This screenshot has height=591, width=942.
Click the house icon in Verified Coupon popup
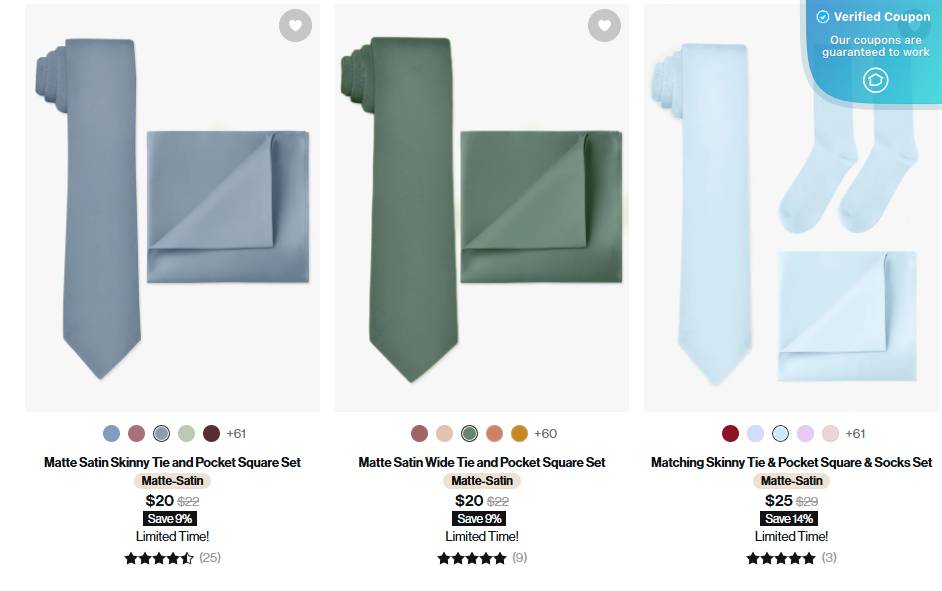[x=875, y=80]
